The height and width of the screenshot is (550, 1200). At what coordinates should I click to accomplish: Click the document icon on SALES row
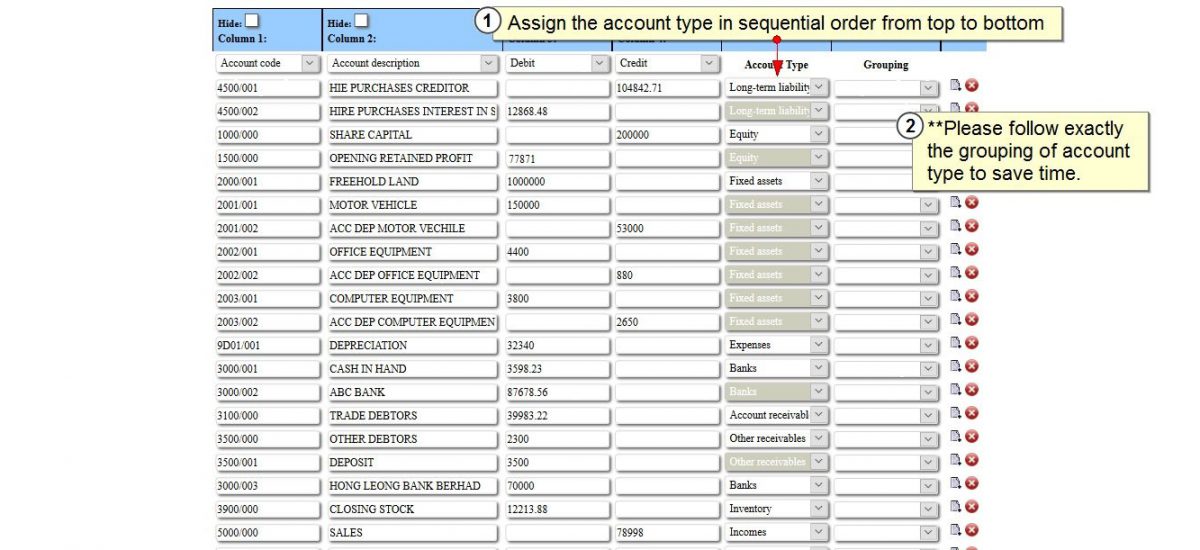[x=955, y=531]
